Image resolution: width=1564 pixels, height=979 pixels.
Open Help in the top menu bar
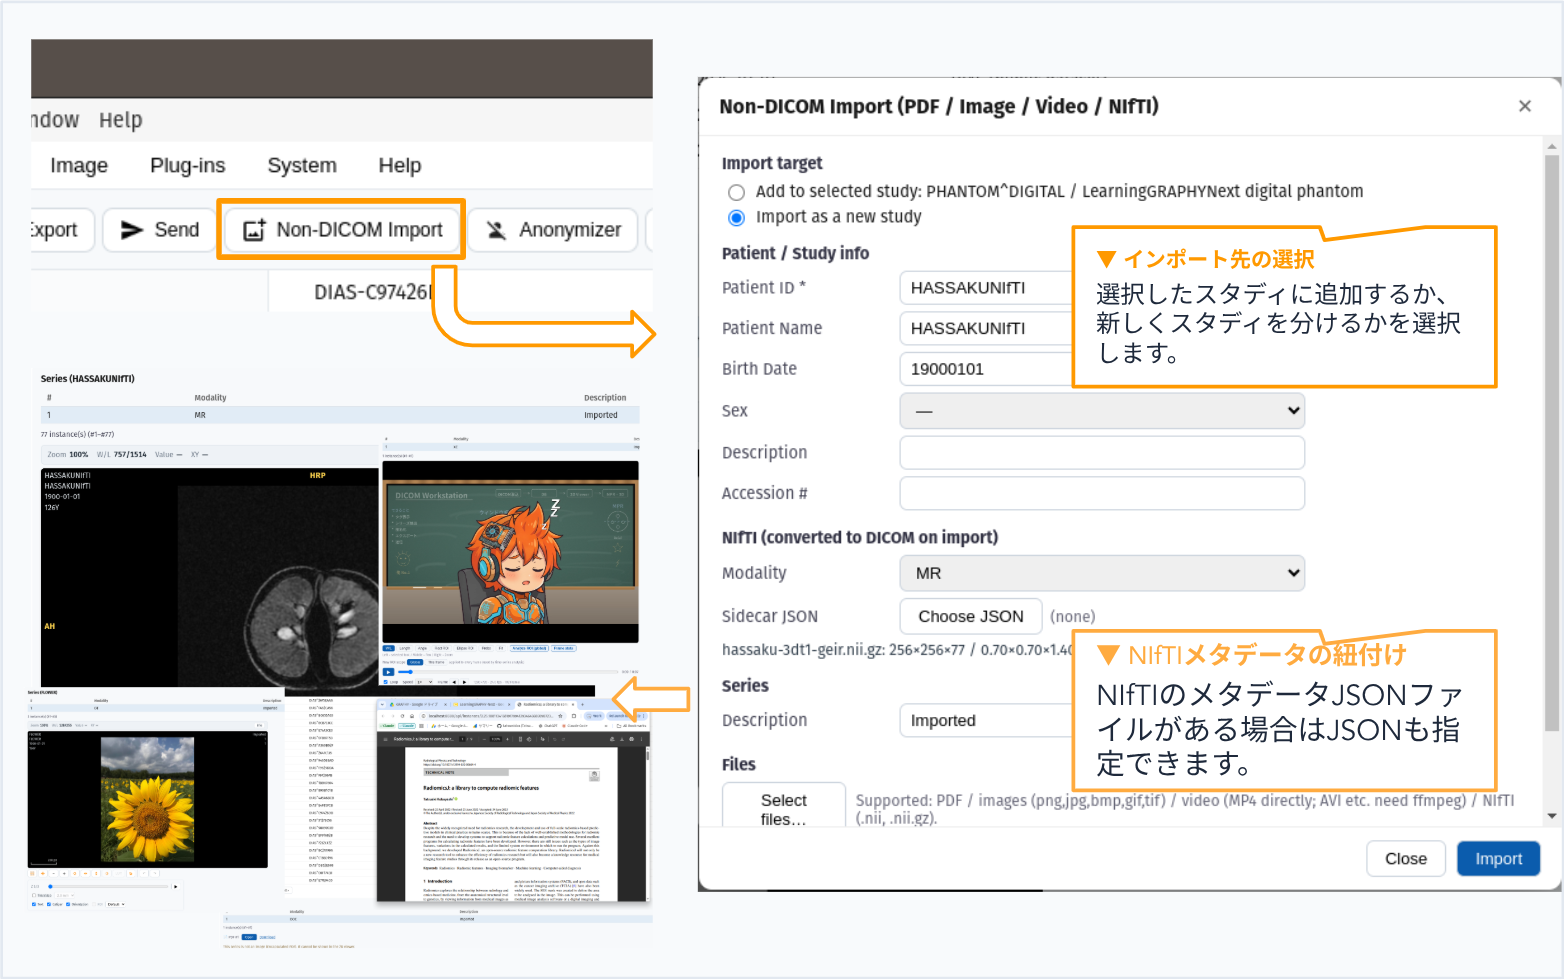pos(121,120)
